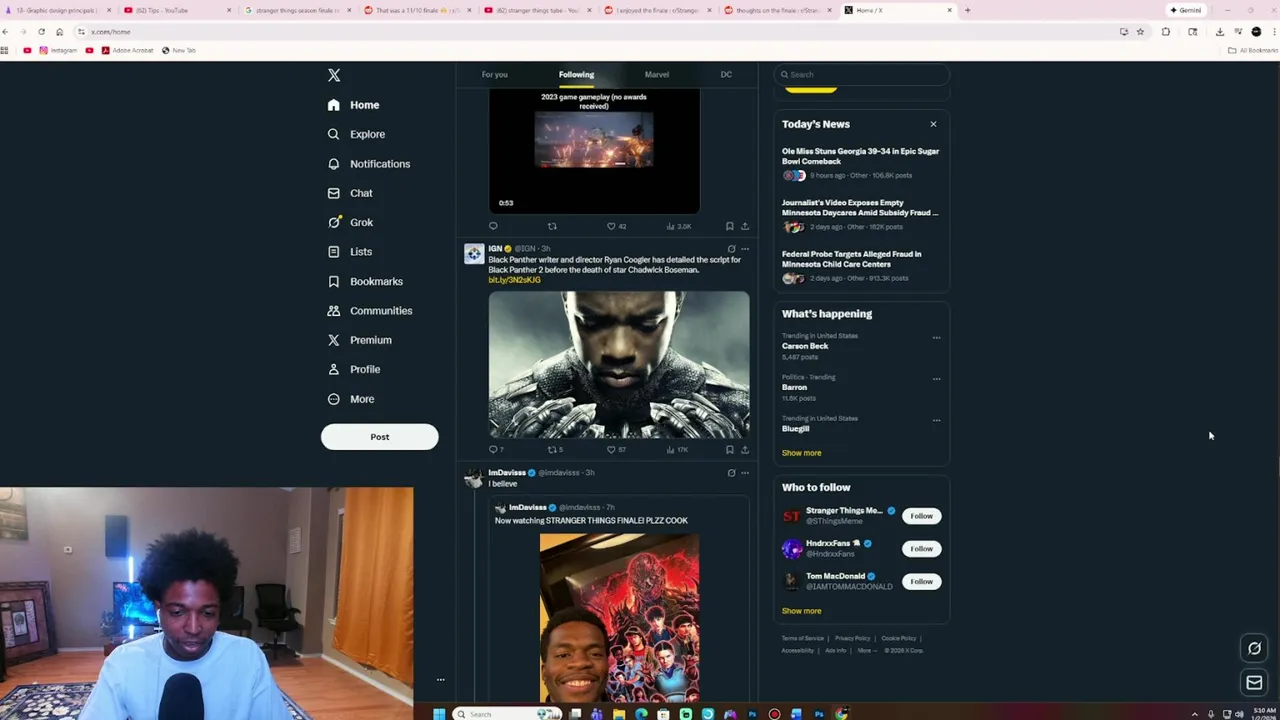1280x720 pixels.
Task: Reply to the IGN Black Panther post
Action: (x=493, y=450)
